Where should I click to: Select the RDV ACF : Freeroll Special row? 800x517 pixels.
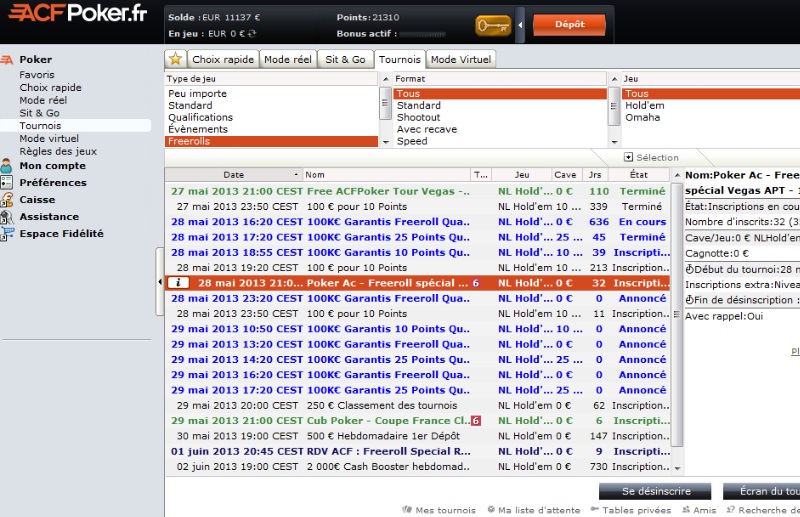pyautogui.click(x=418, y=451)
